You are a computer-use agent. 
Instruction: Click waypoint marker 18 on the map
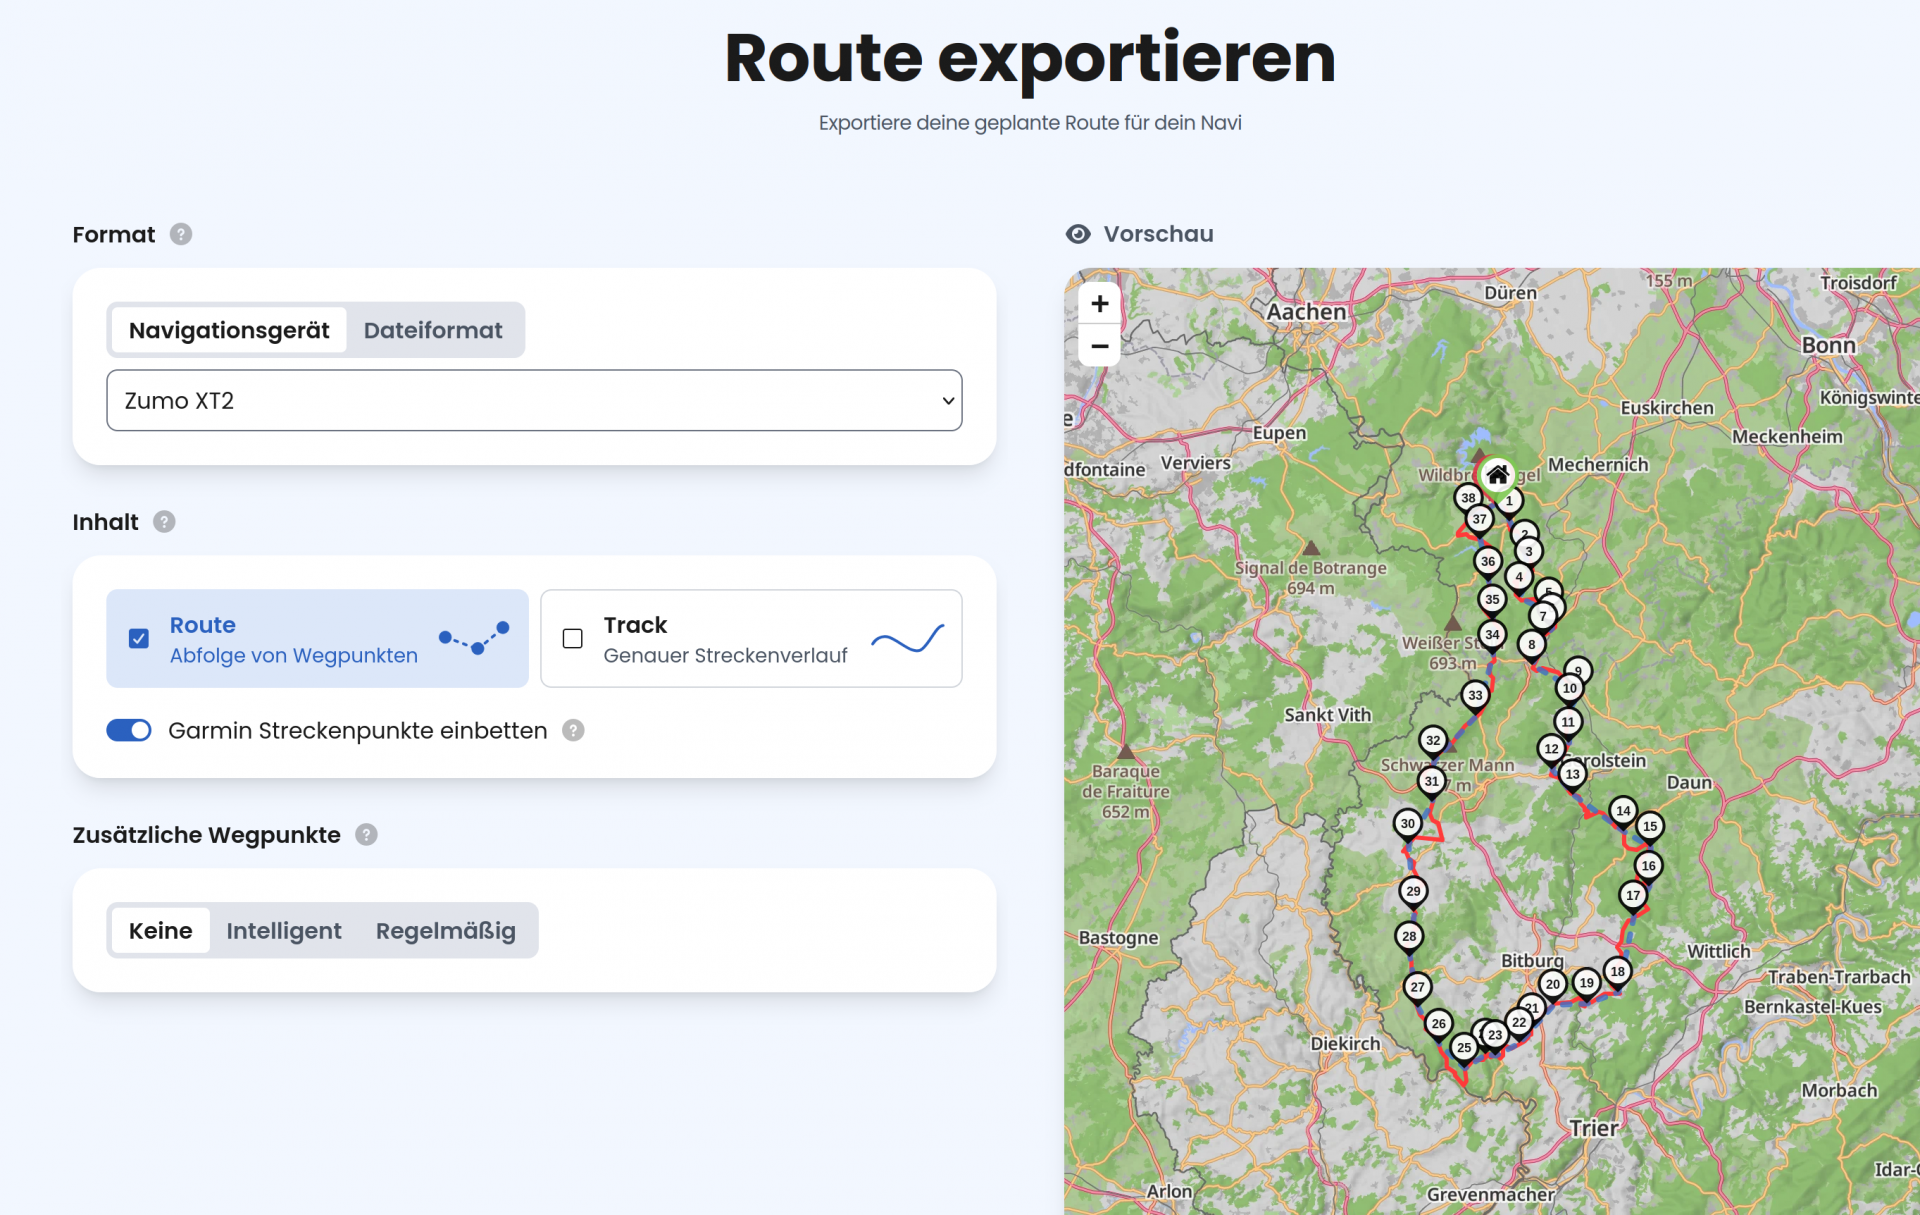[x=1617, y=971]
